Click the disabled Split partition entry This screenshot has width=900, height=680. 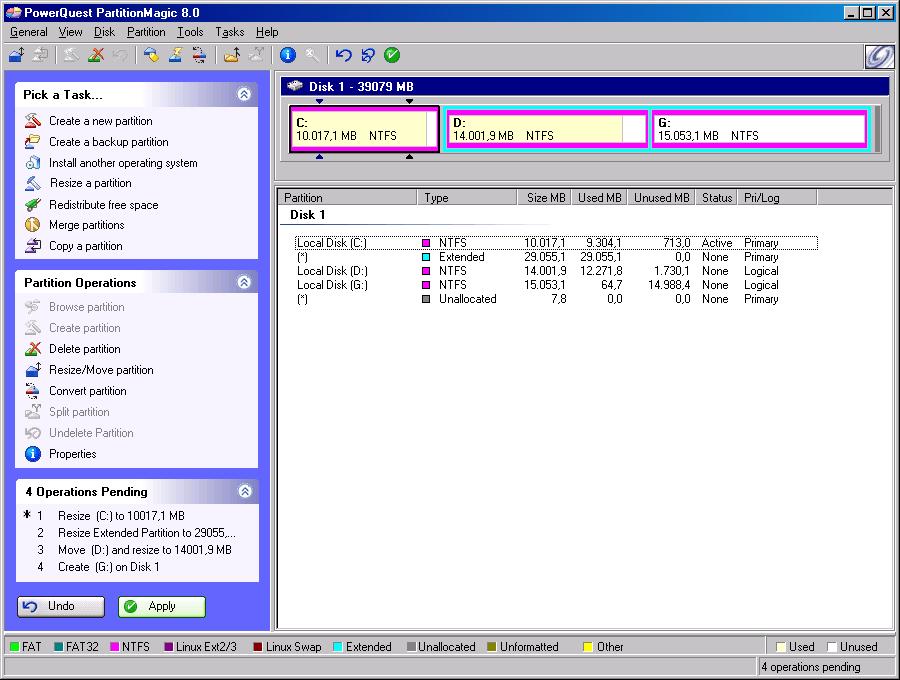(x=79, y=412)
